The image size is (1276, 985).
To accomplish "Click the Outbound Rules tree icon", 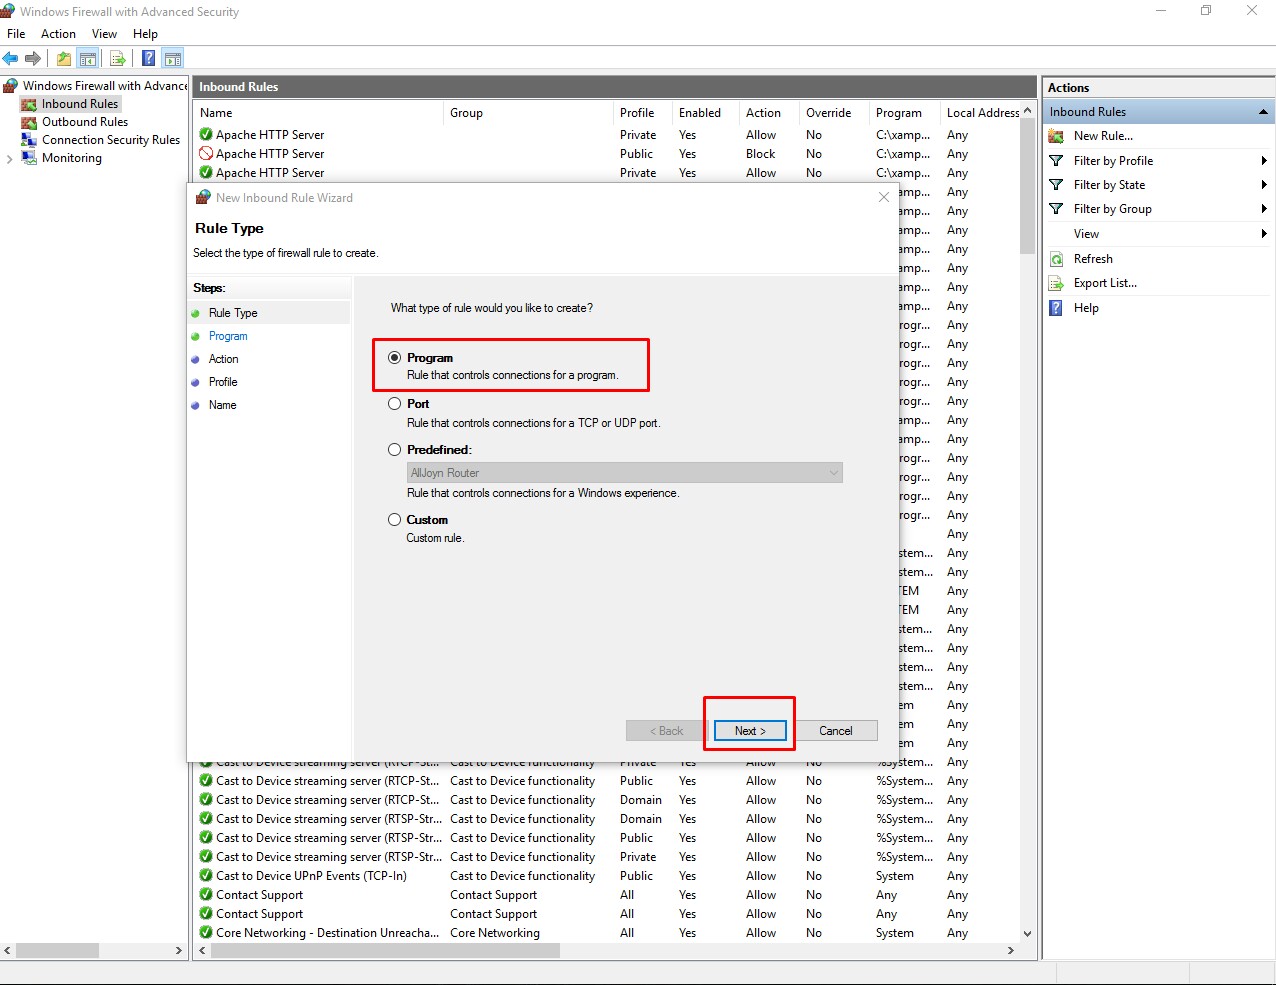I will pos(29,122).
